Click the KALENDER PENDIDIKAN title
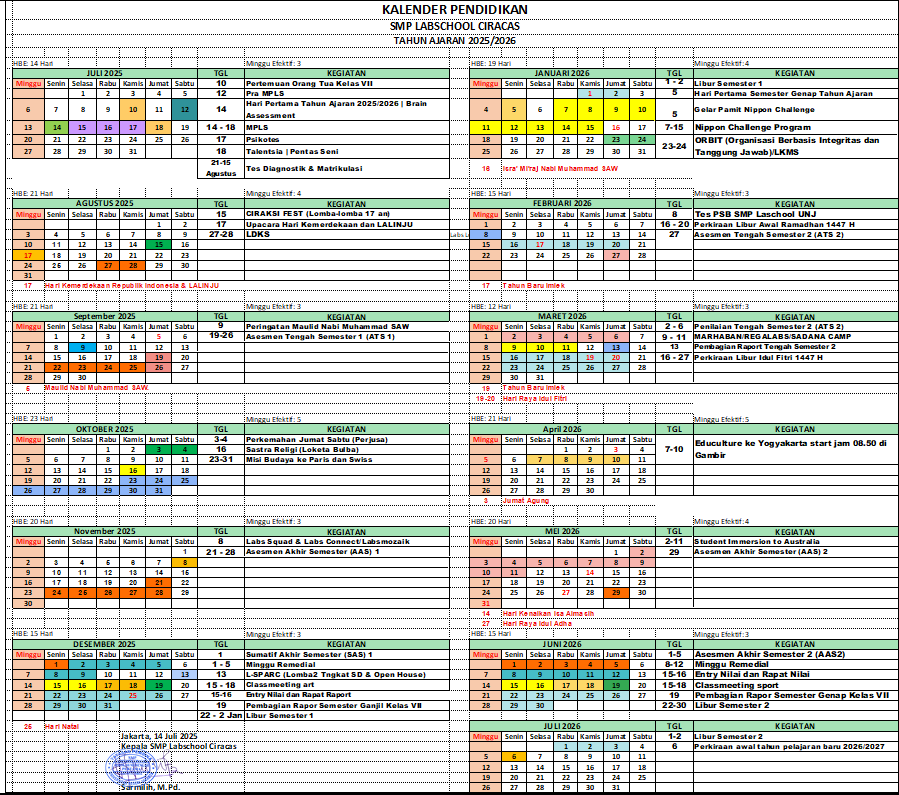899x795 pixels. tap(448, 10)
